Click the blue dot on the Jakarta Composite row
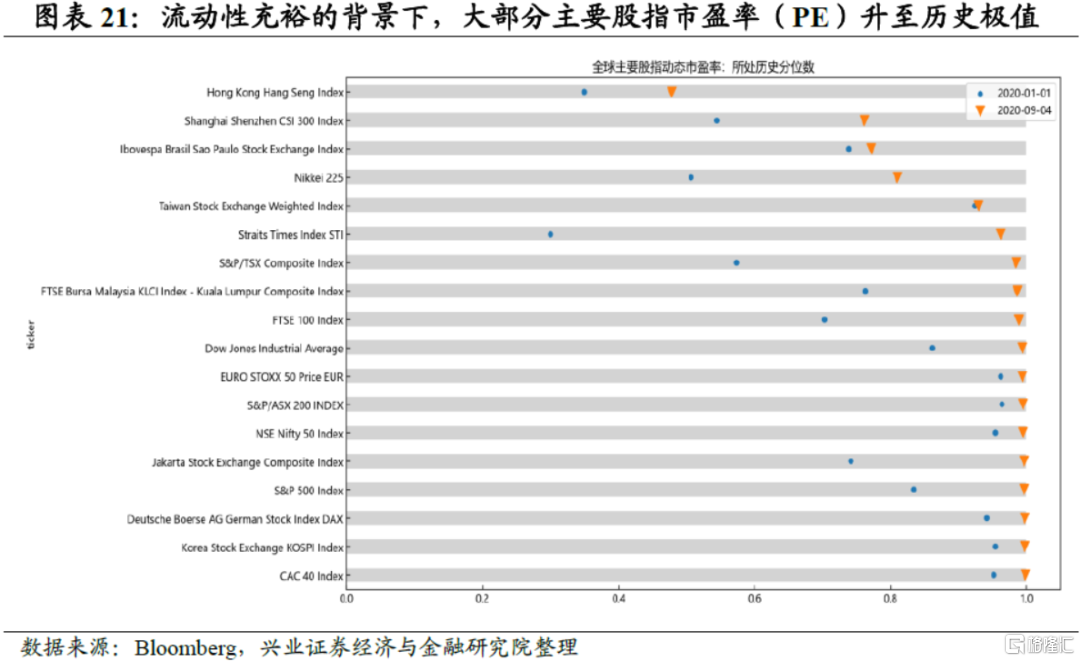 [851, 461]
